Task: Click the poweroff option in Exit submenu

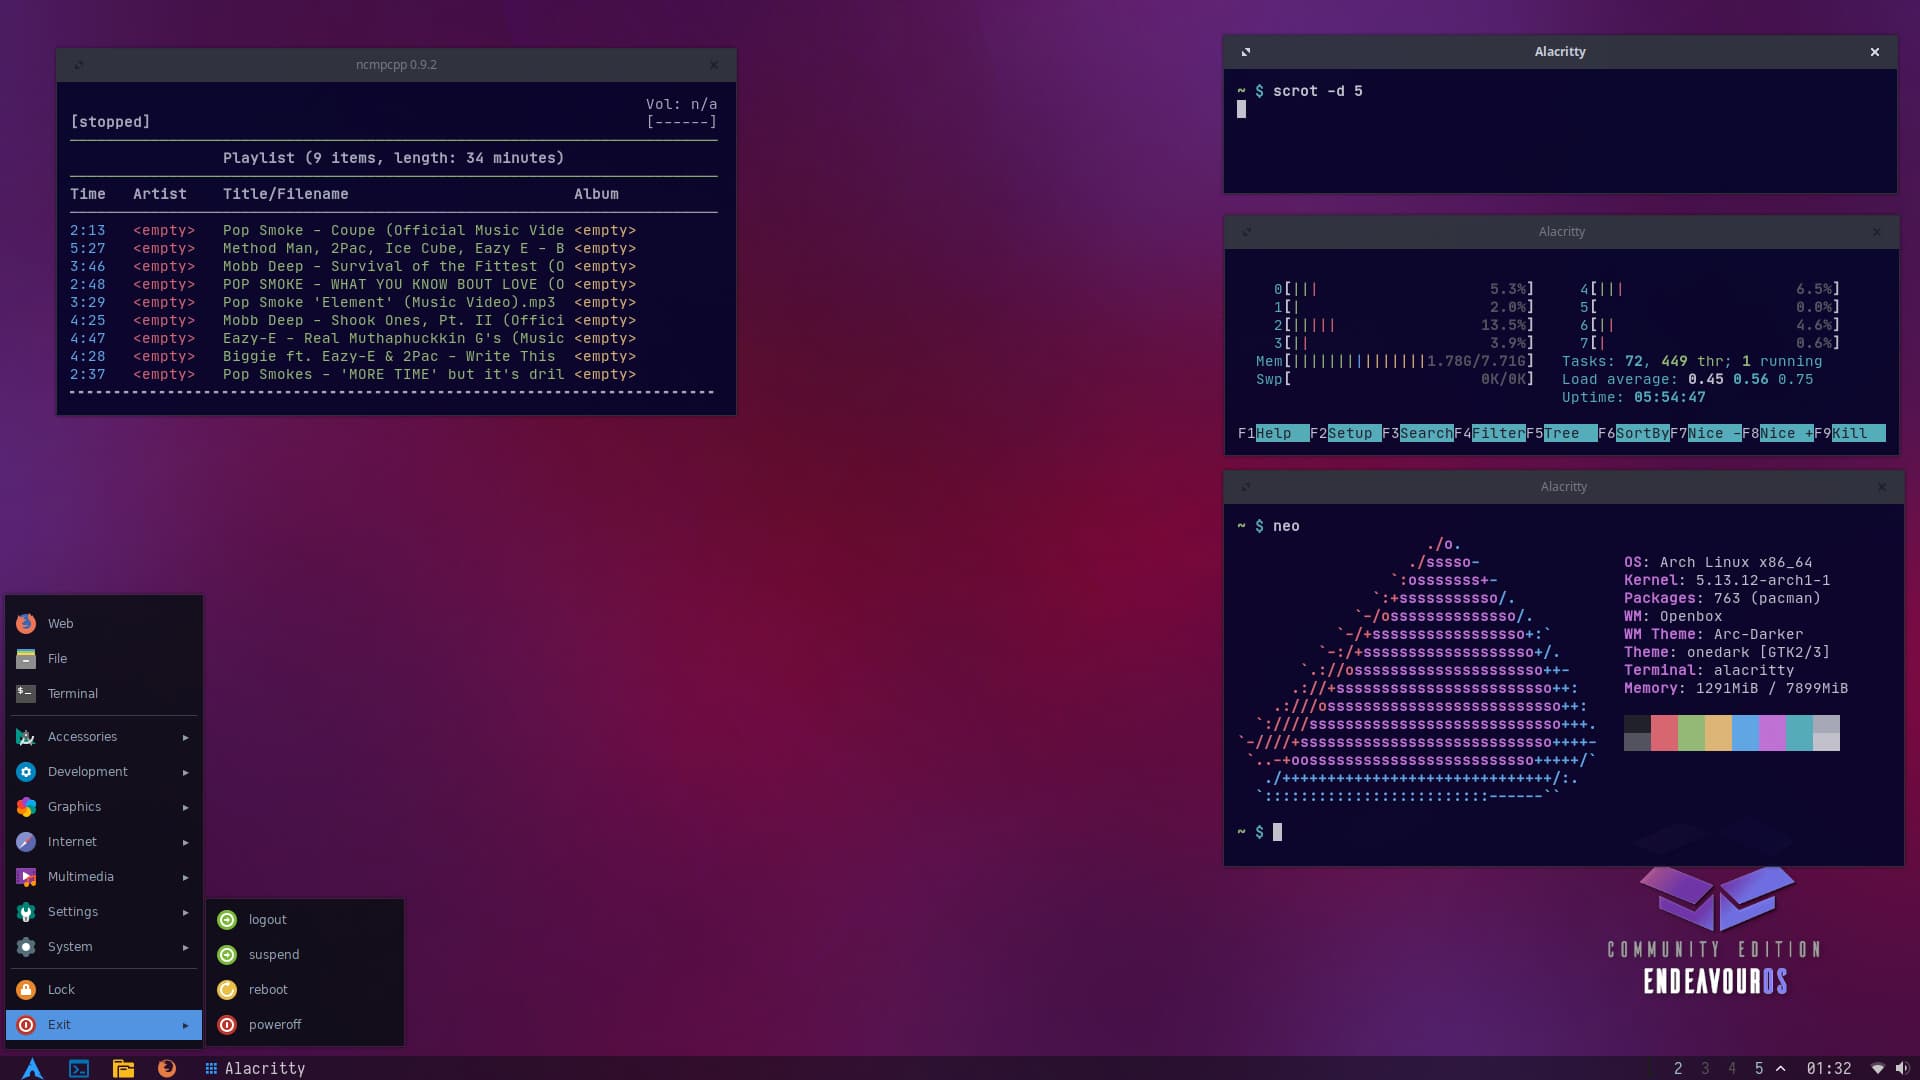Action: 274,1023
